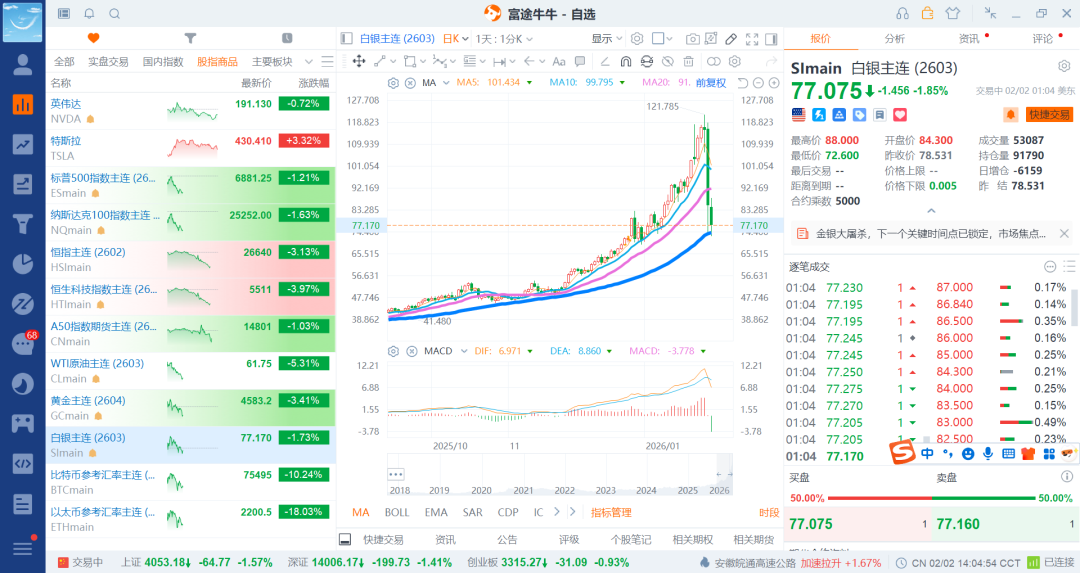Zoom in the chart with plus button
This screenshot has height=573, width=1080.
click(773, 83)
